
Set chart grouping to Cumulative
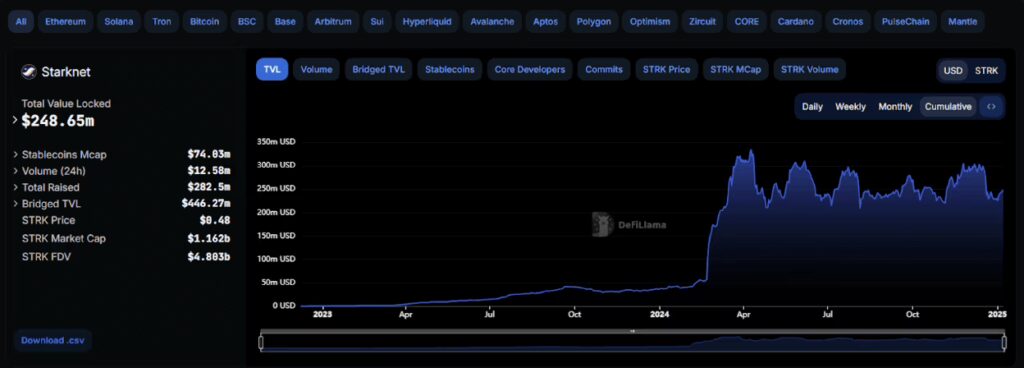[x=948, y=107]
